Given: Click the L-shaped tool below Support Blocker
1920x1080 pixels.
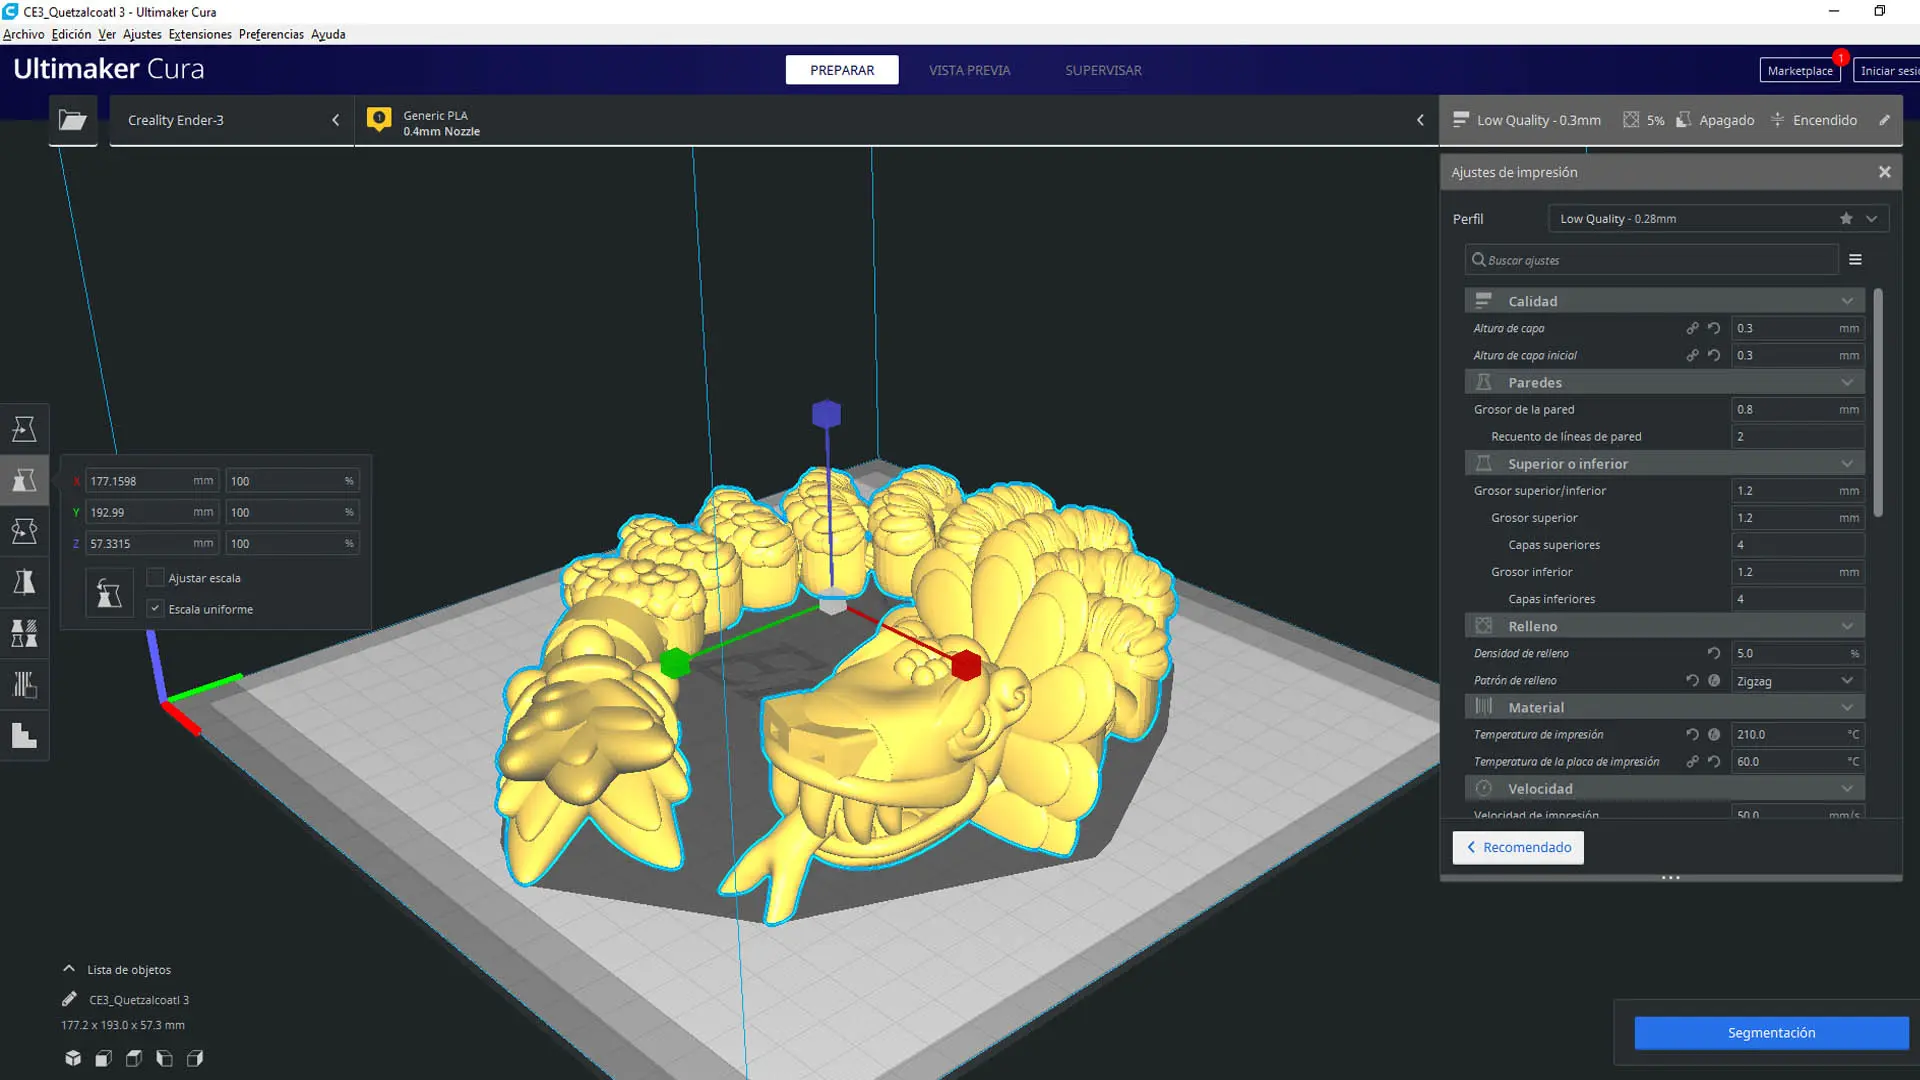Looking at the screenshot, I should pos(24,736).
